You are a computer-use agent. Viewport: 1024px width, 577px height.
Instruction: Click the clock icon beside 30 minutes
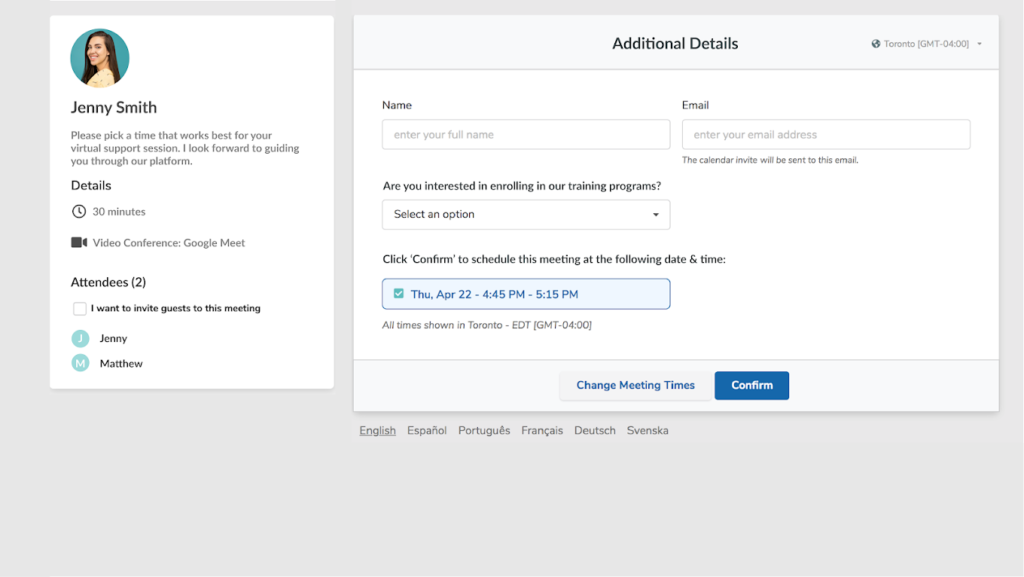tap(78, 211)
